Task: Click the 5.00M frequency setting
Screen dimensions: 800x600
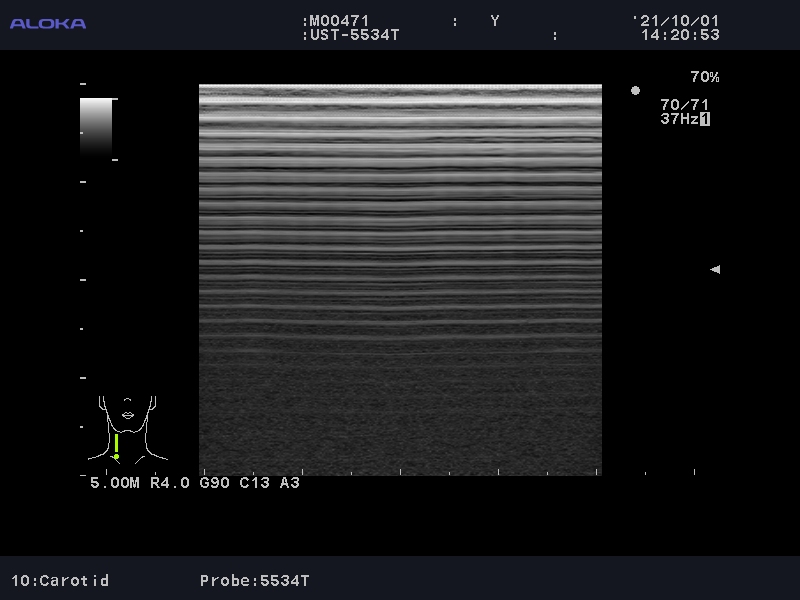Action: 115,483
